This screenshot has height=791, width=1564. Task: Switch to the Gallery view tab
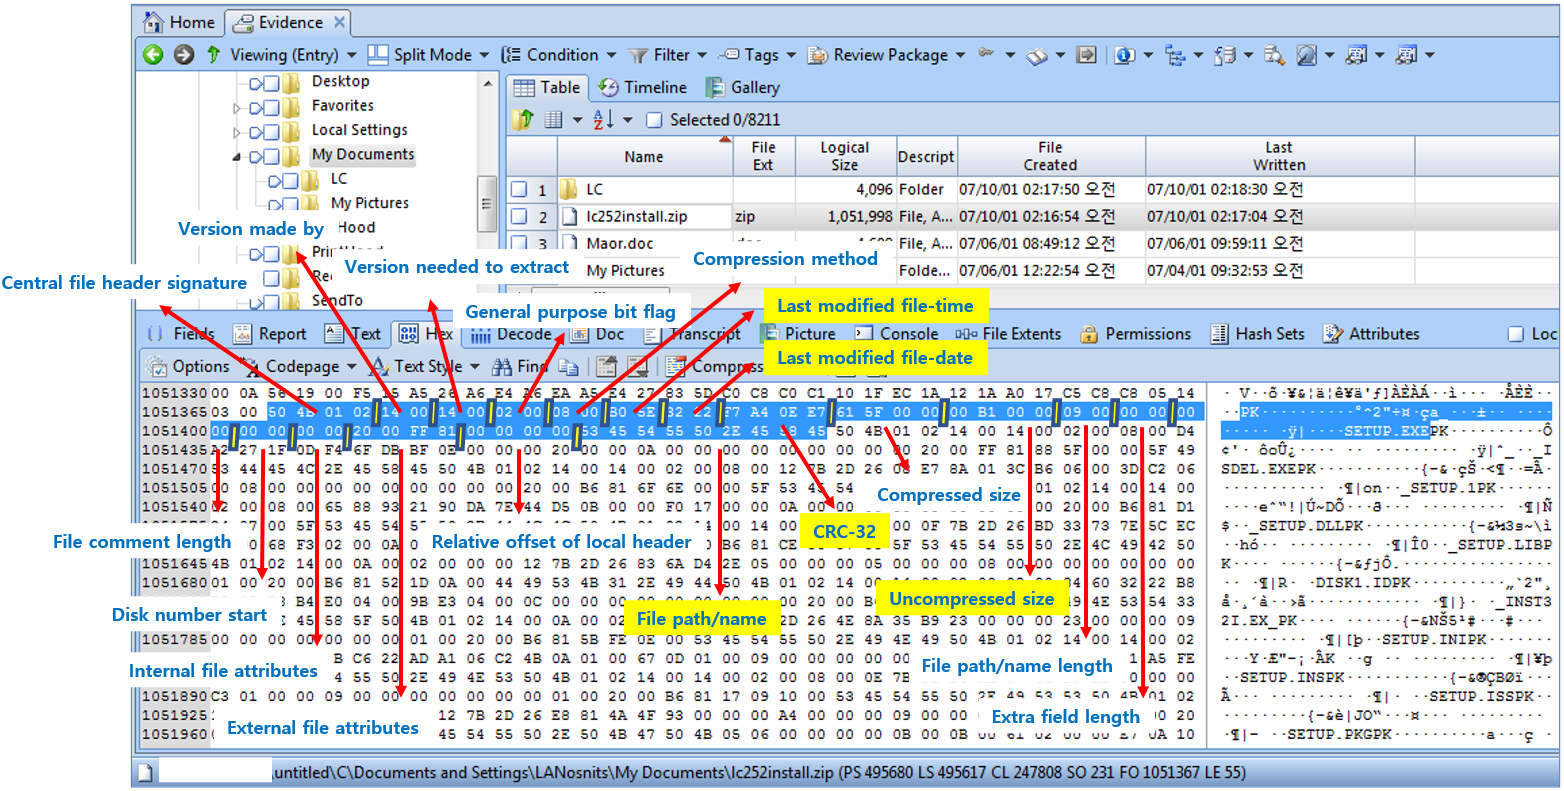(x=743, y=87)
